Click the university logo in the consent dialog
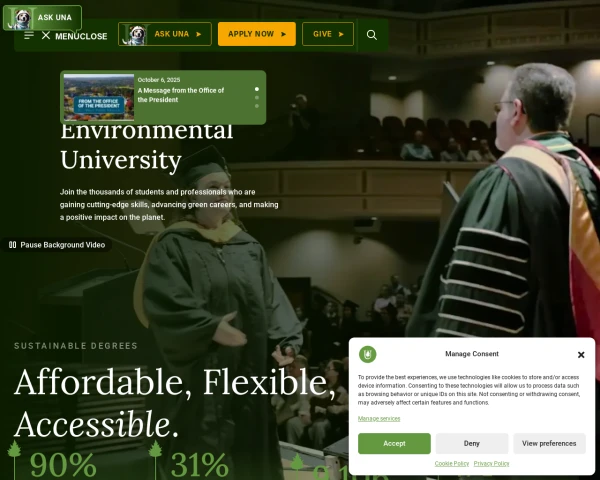The width and height of the screenshot is (600, 480). pos(368,354)
